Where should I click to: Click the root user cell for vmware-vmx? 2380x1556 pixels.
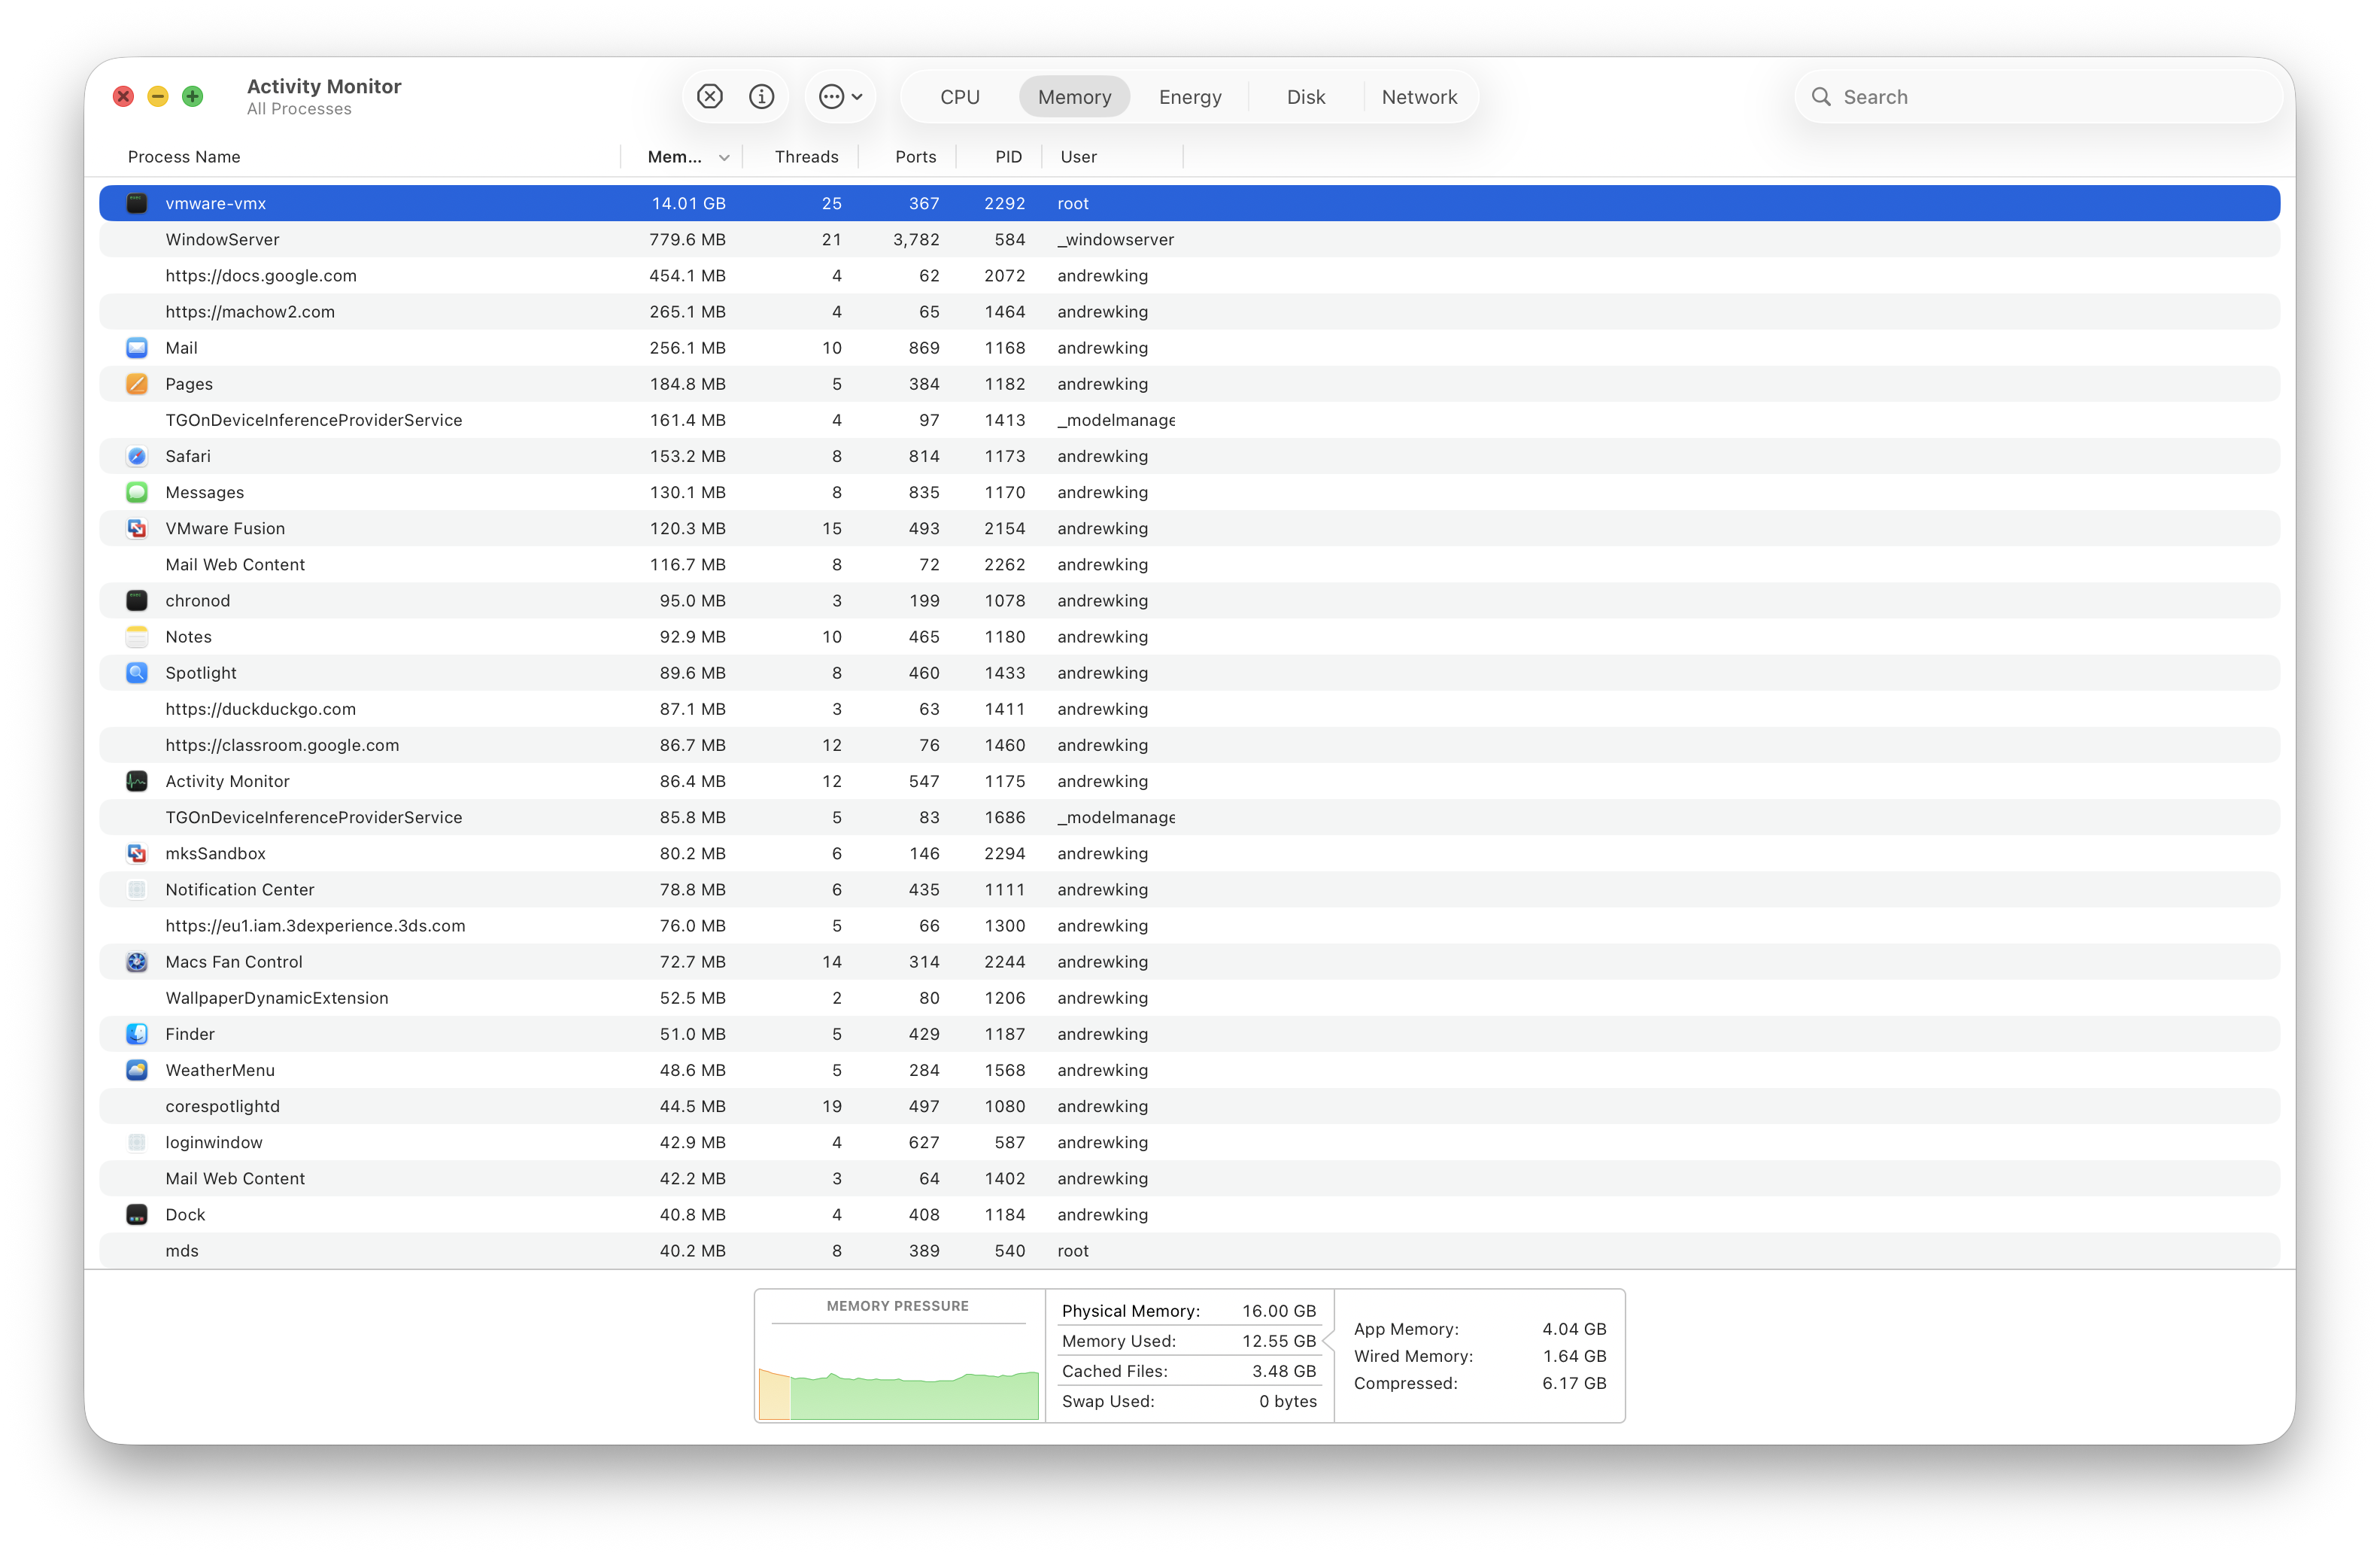point(1073,203)
